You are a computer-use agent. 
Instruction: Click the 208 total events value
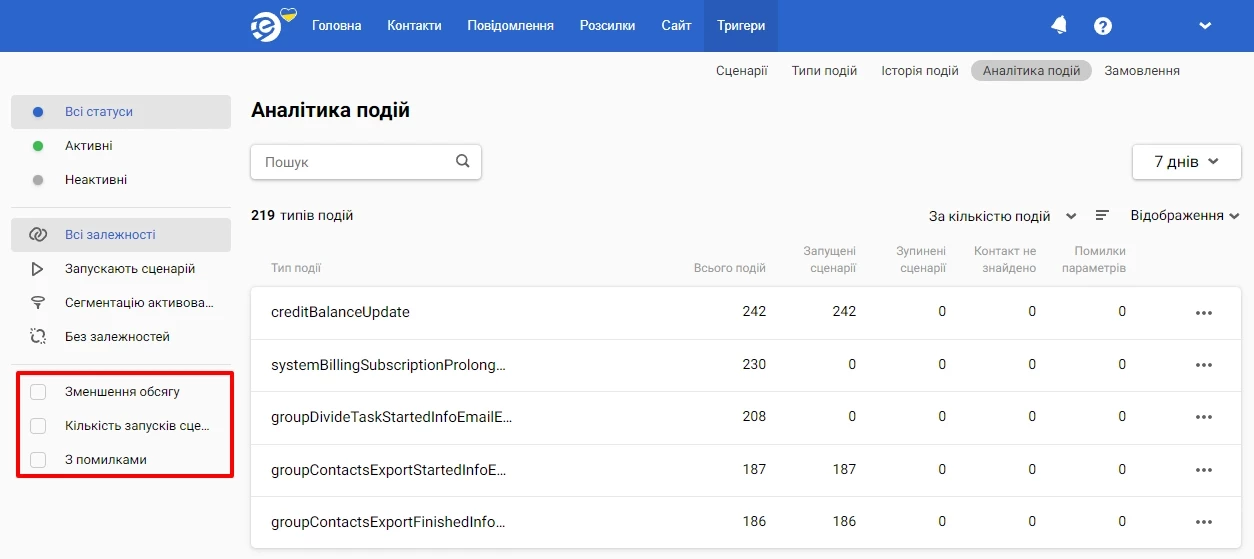754,417
